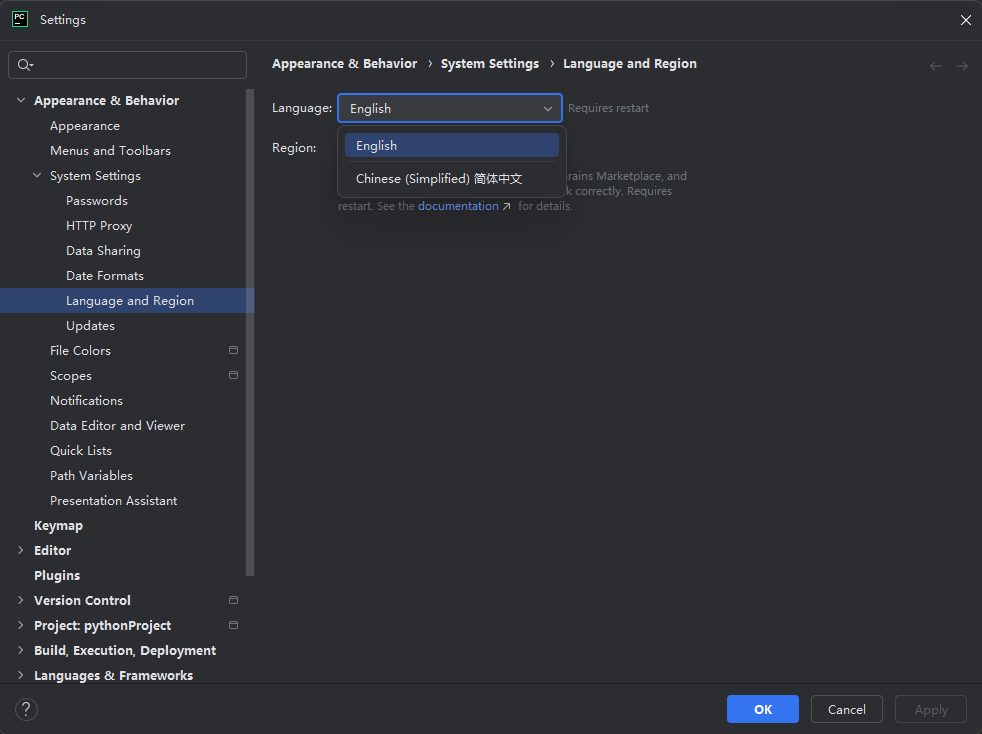Open Data Editor and Viewer settings
982x734 pixels.
118,426
